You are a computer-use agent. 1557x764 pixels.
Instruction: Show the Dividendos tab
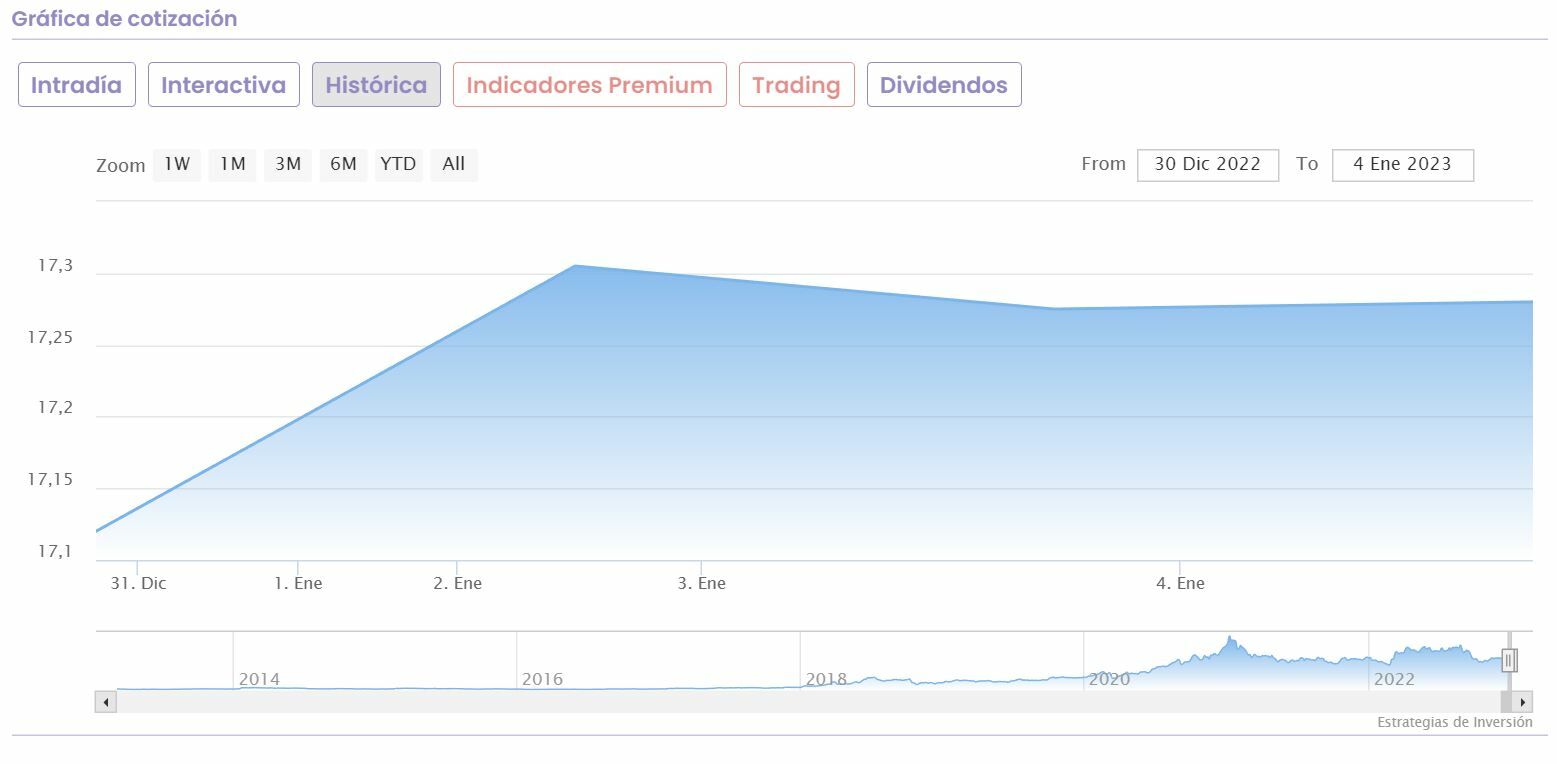coord(943,85)
